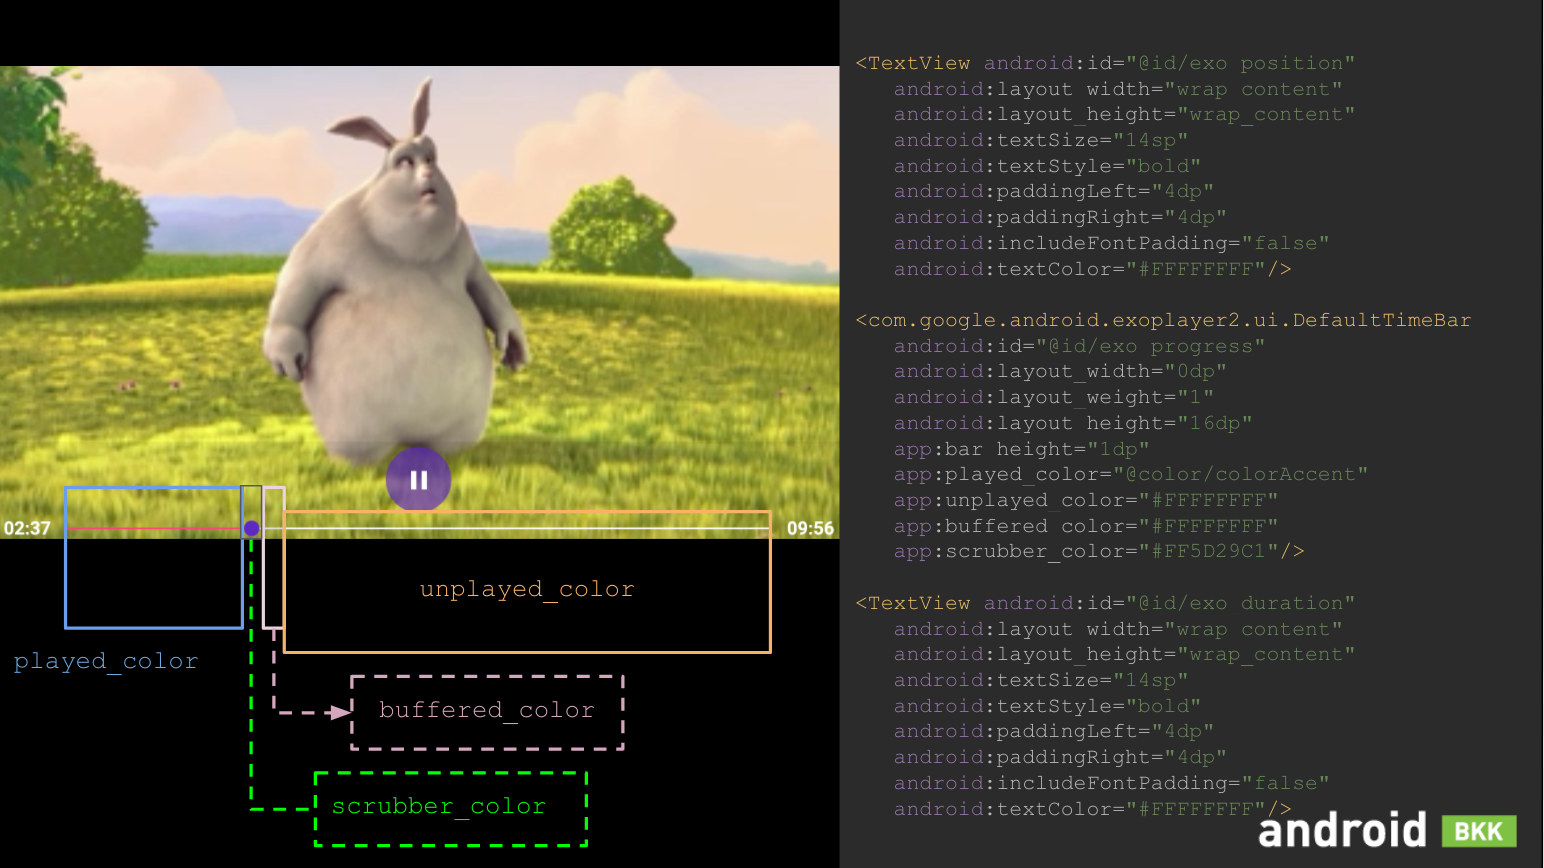Viewport: 1544px width, 868px height.
Task: Click the TextView exo_duration opening tag
Action: click(1105, 603)
